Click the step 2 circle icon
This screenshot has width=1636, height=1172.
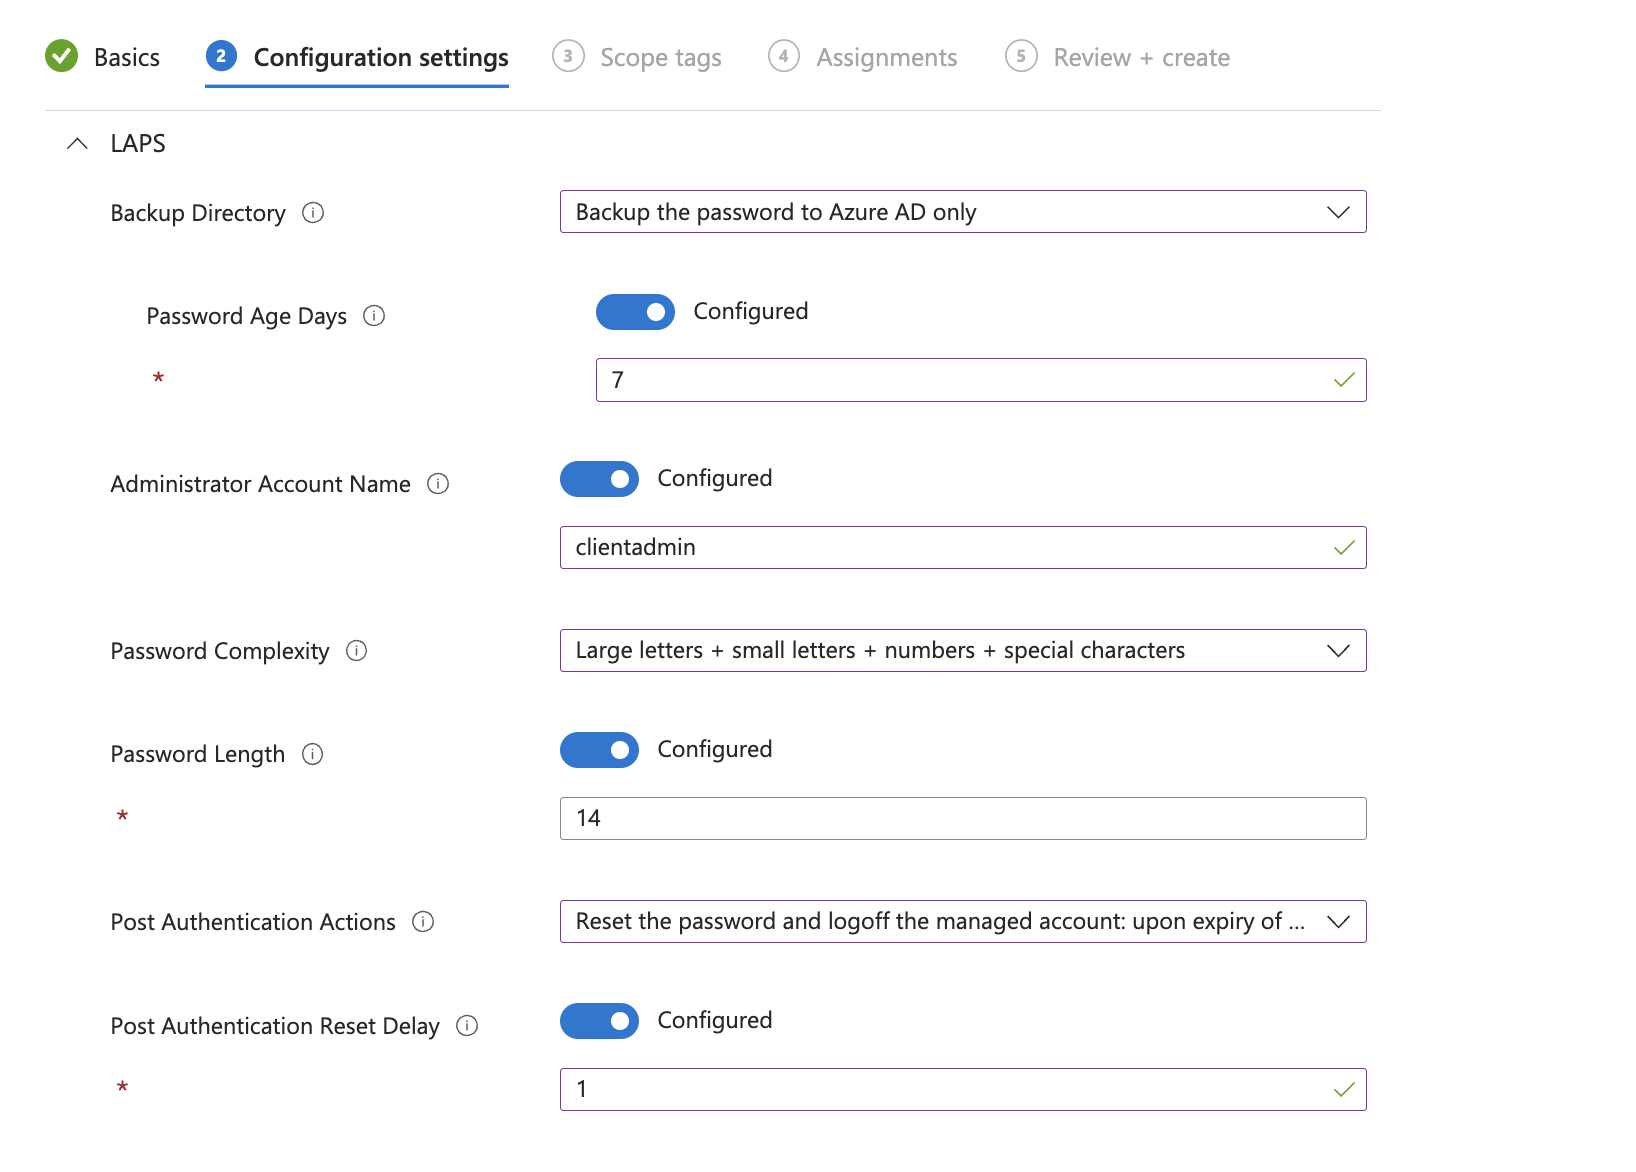(221, 56)
